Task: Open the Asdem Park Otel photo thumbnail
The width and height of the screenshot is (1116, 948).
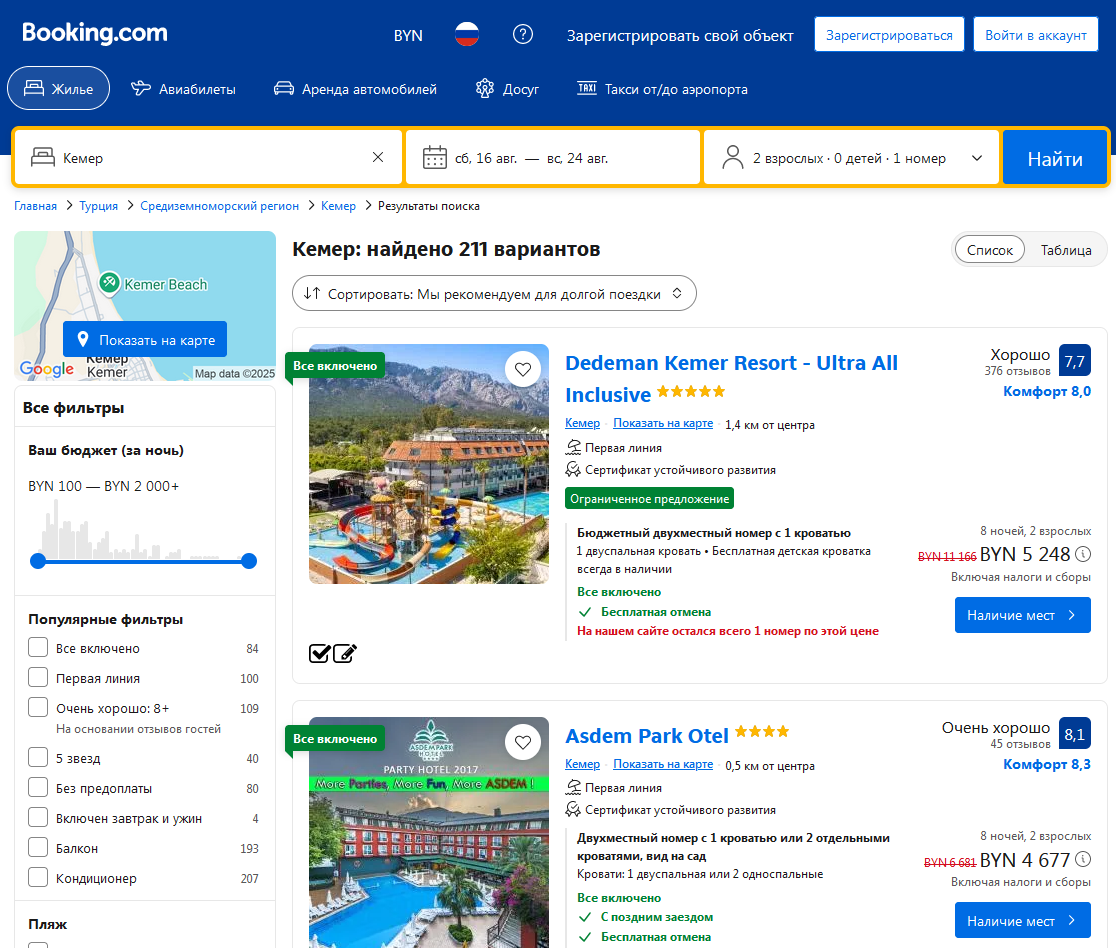Action: pos(428,833)
